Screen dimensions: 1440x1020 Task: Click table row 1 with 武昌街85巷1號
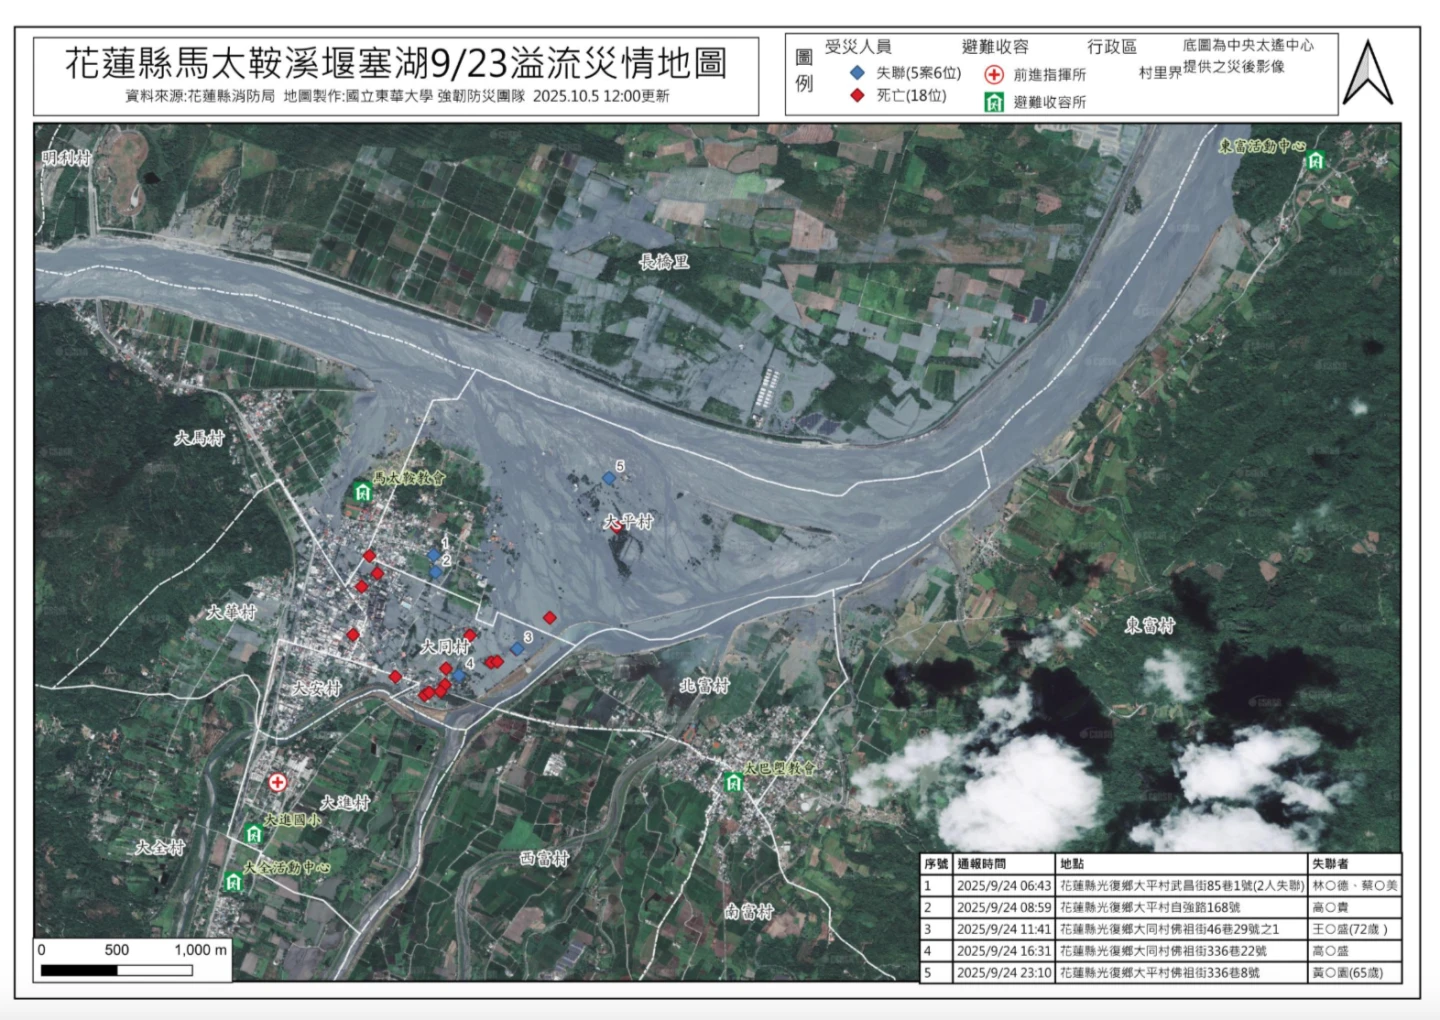[1160, 886]
